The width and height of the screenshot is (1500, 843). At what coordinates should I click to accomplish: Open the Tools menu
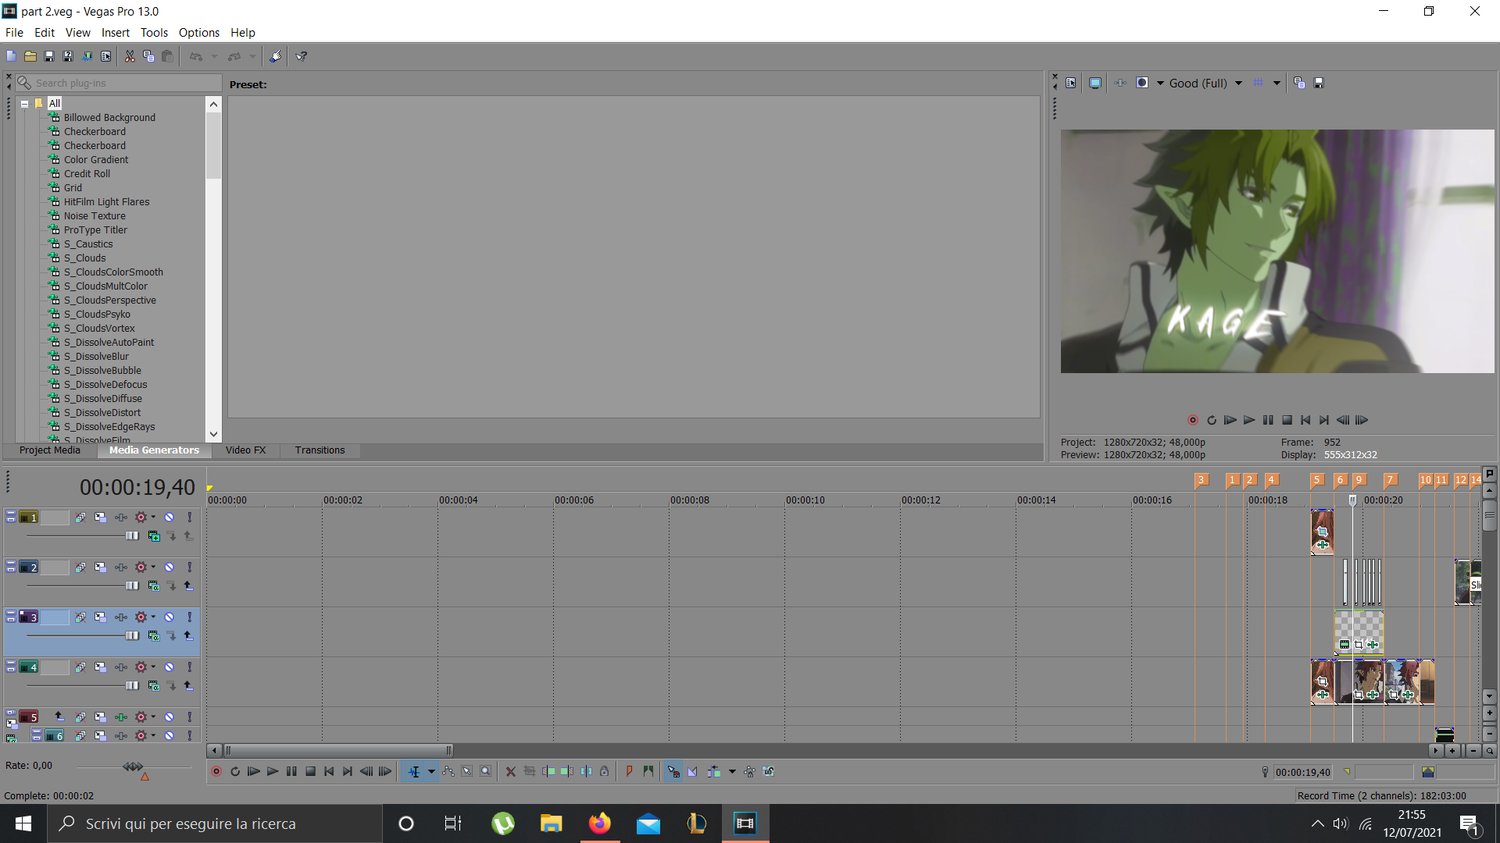click(x=154, y=32)
